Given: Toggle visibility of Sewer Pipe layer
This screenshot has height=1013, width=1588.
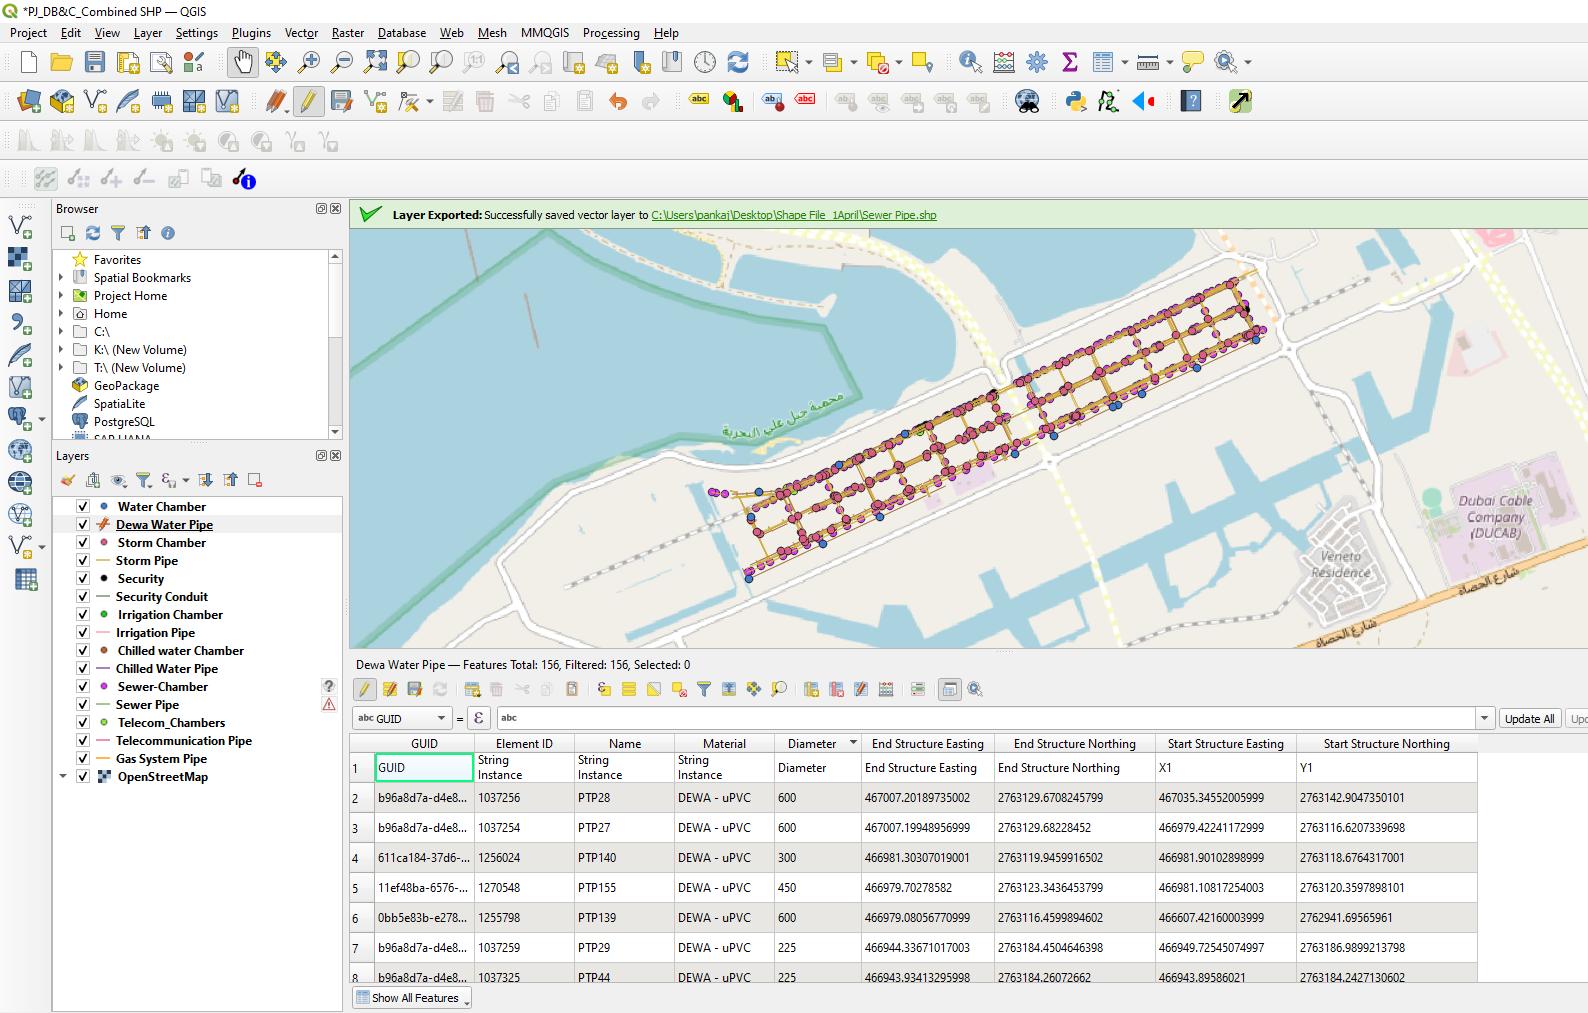Looking at the screenshot, I should coord(83,705).
